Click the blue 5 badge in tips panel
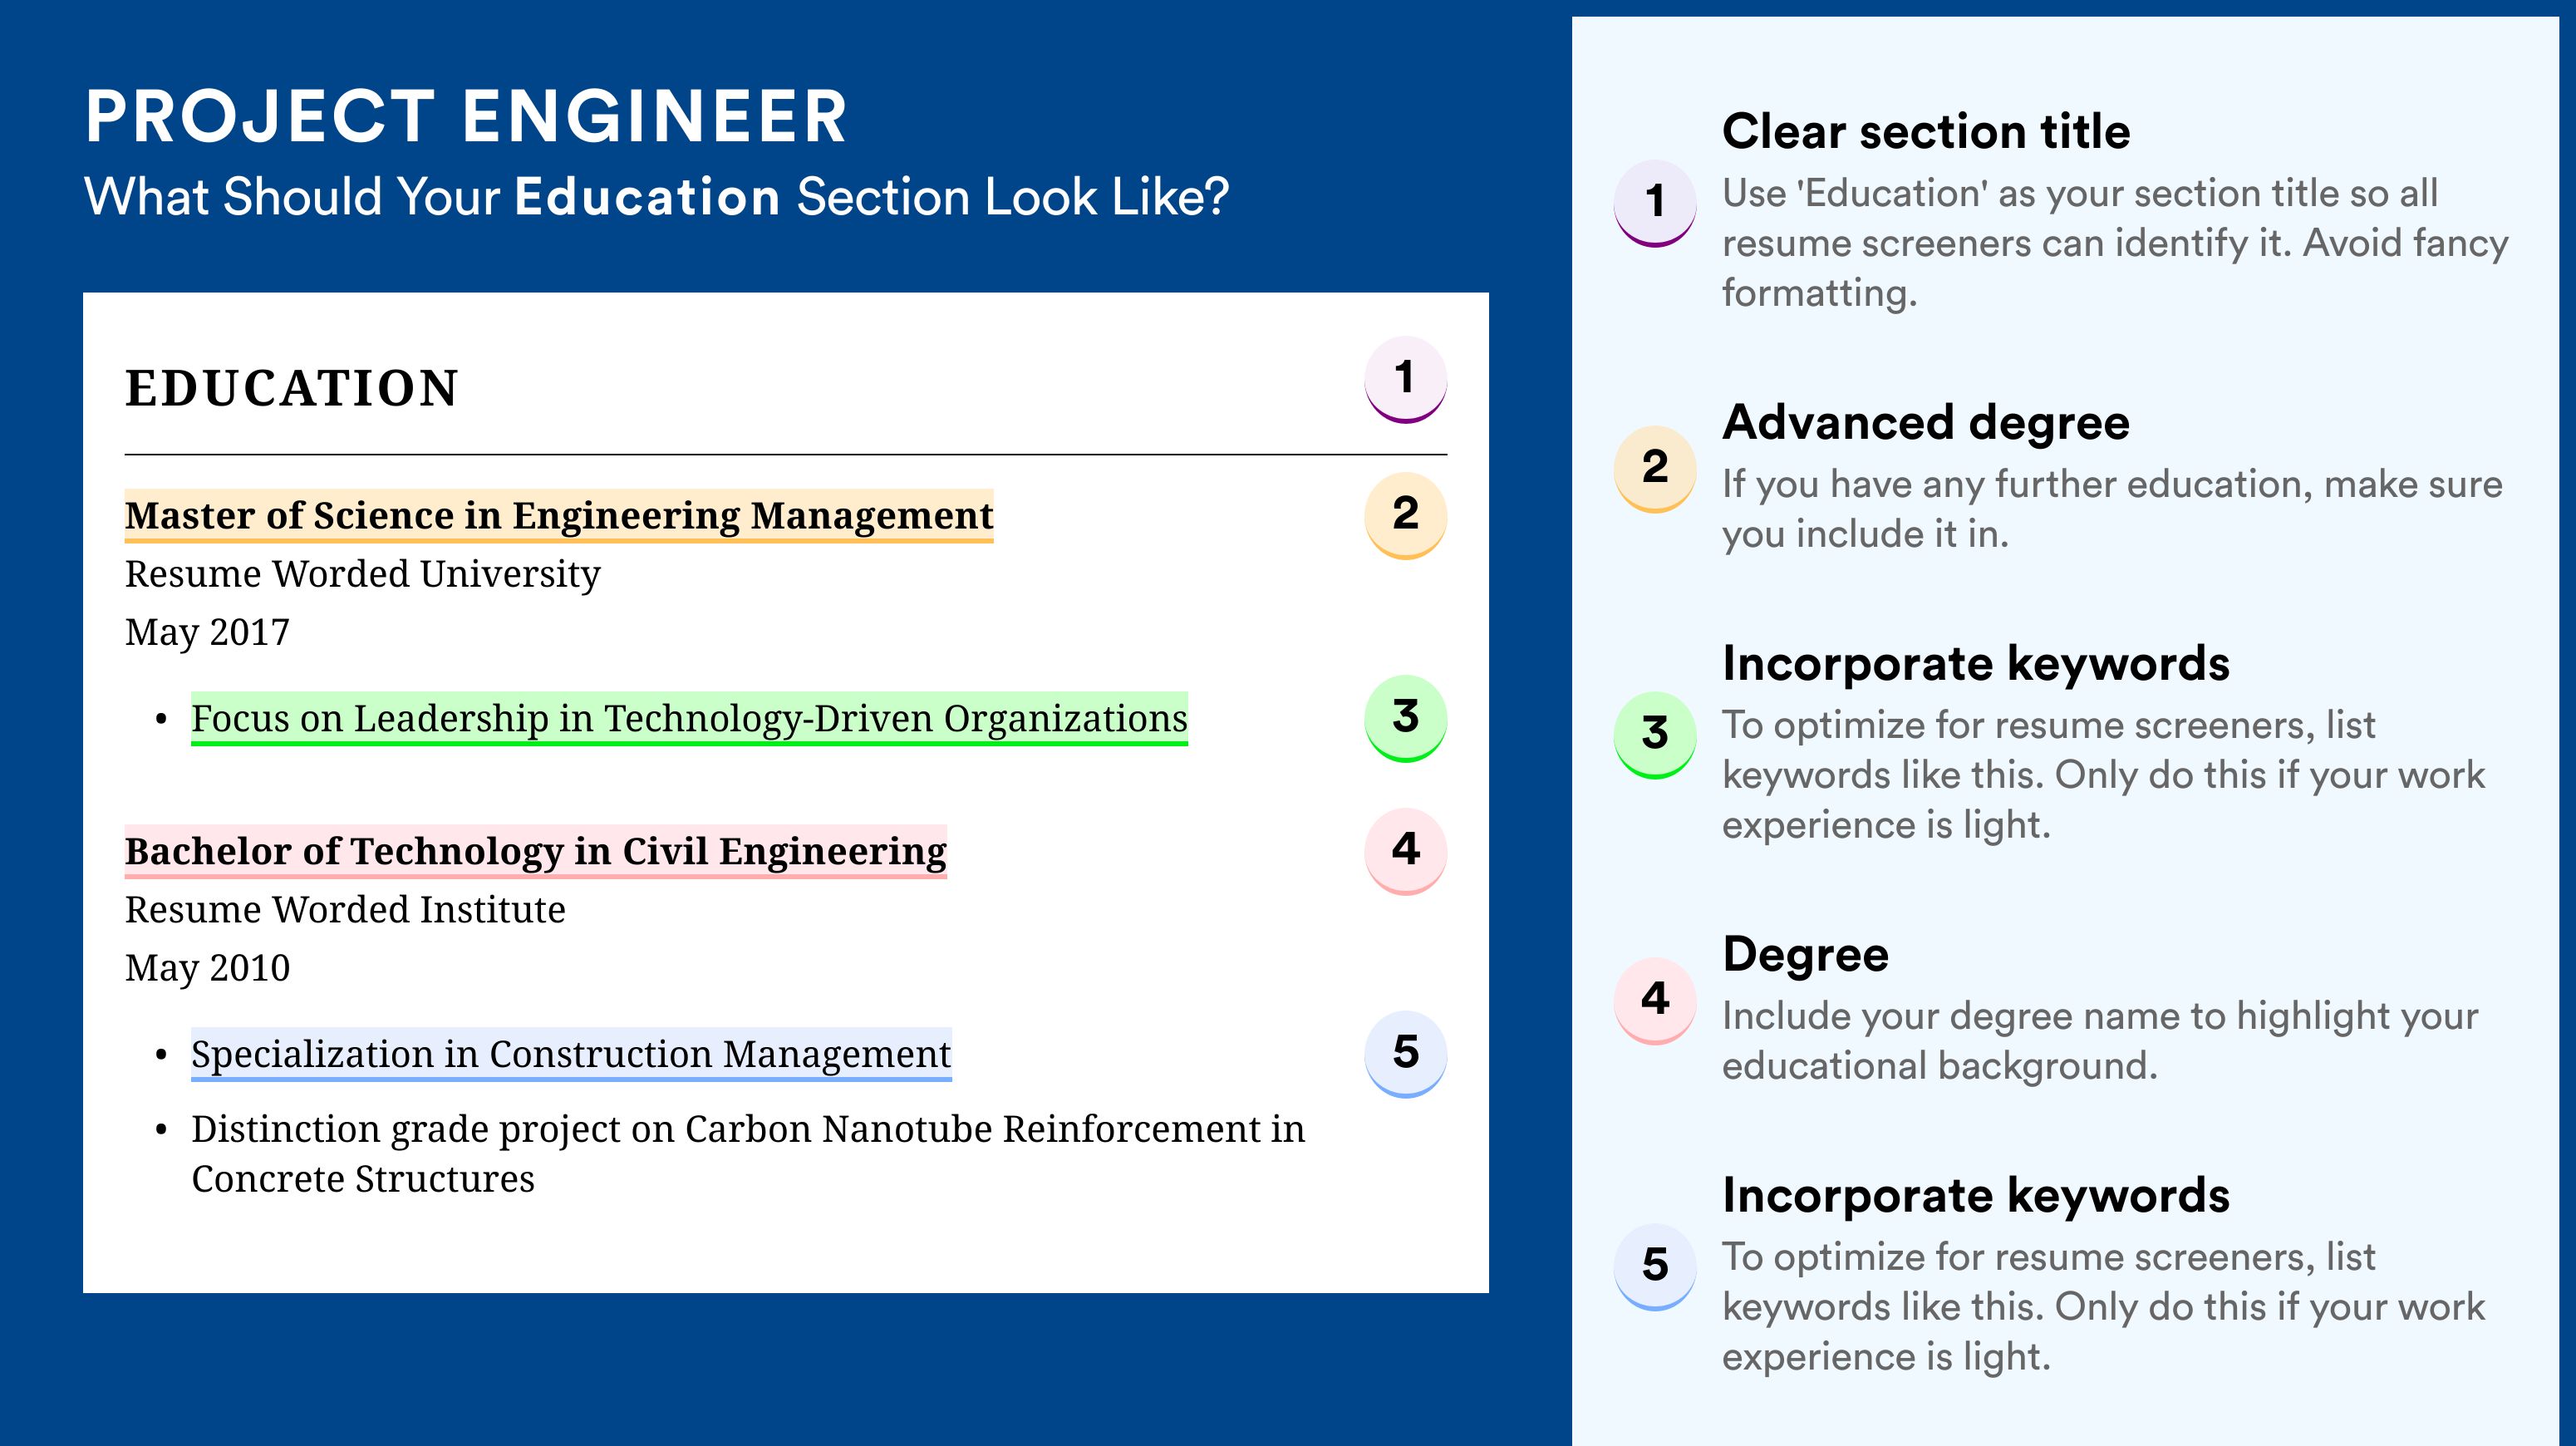Image resolution: width=2576 pixels, height=1446 pixels. [1655, 1265]
